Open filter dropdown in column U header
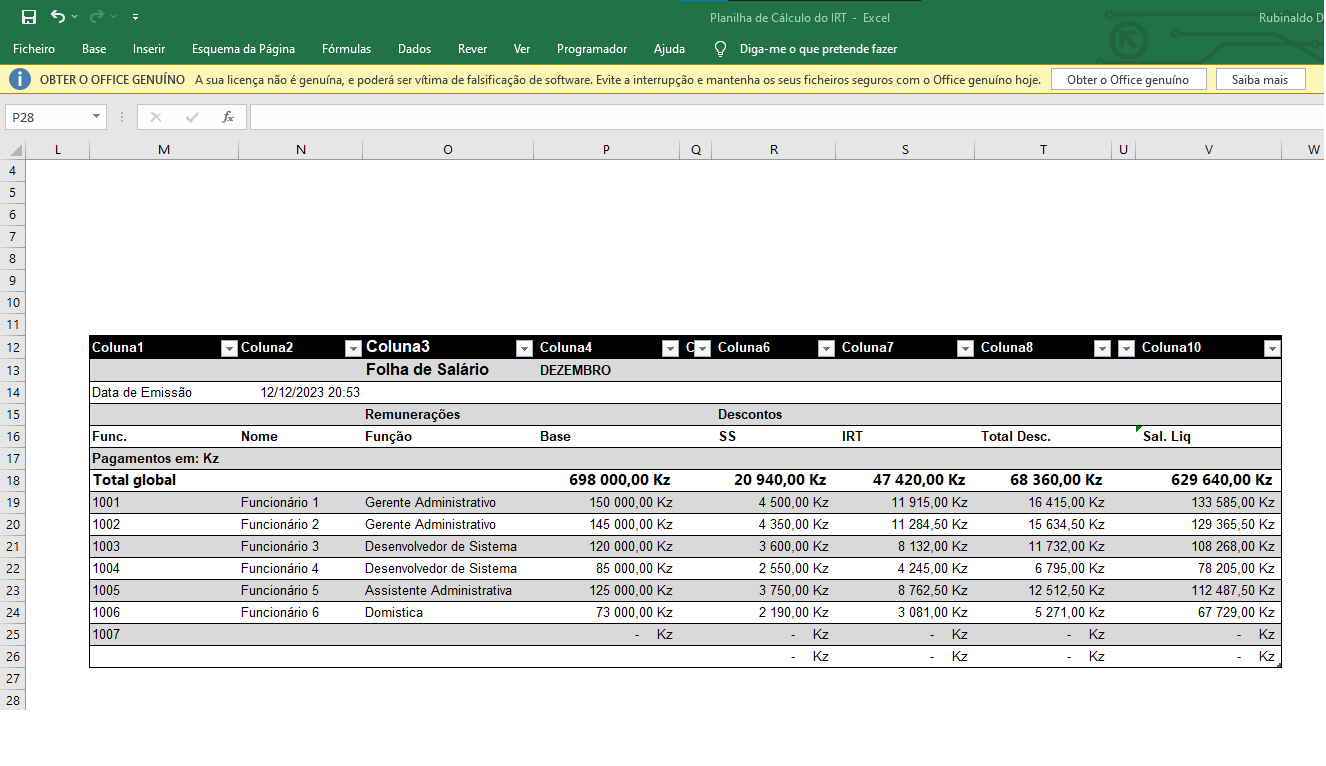Viewport: 1326px width, 766px height. coord(1126,348)
